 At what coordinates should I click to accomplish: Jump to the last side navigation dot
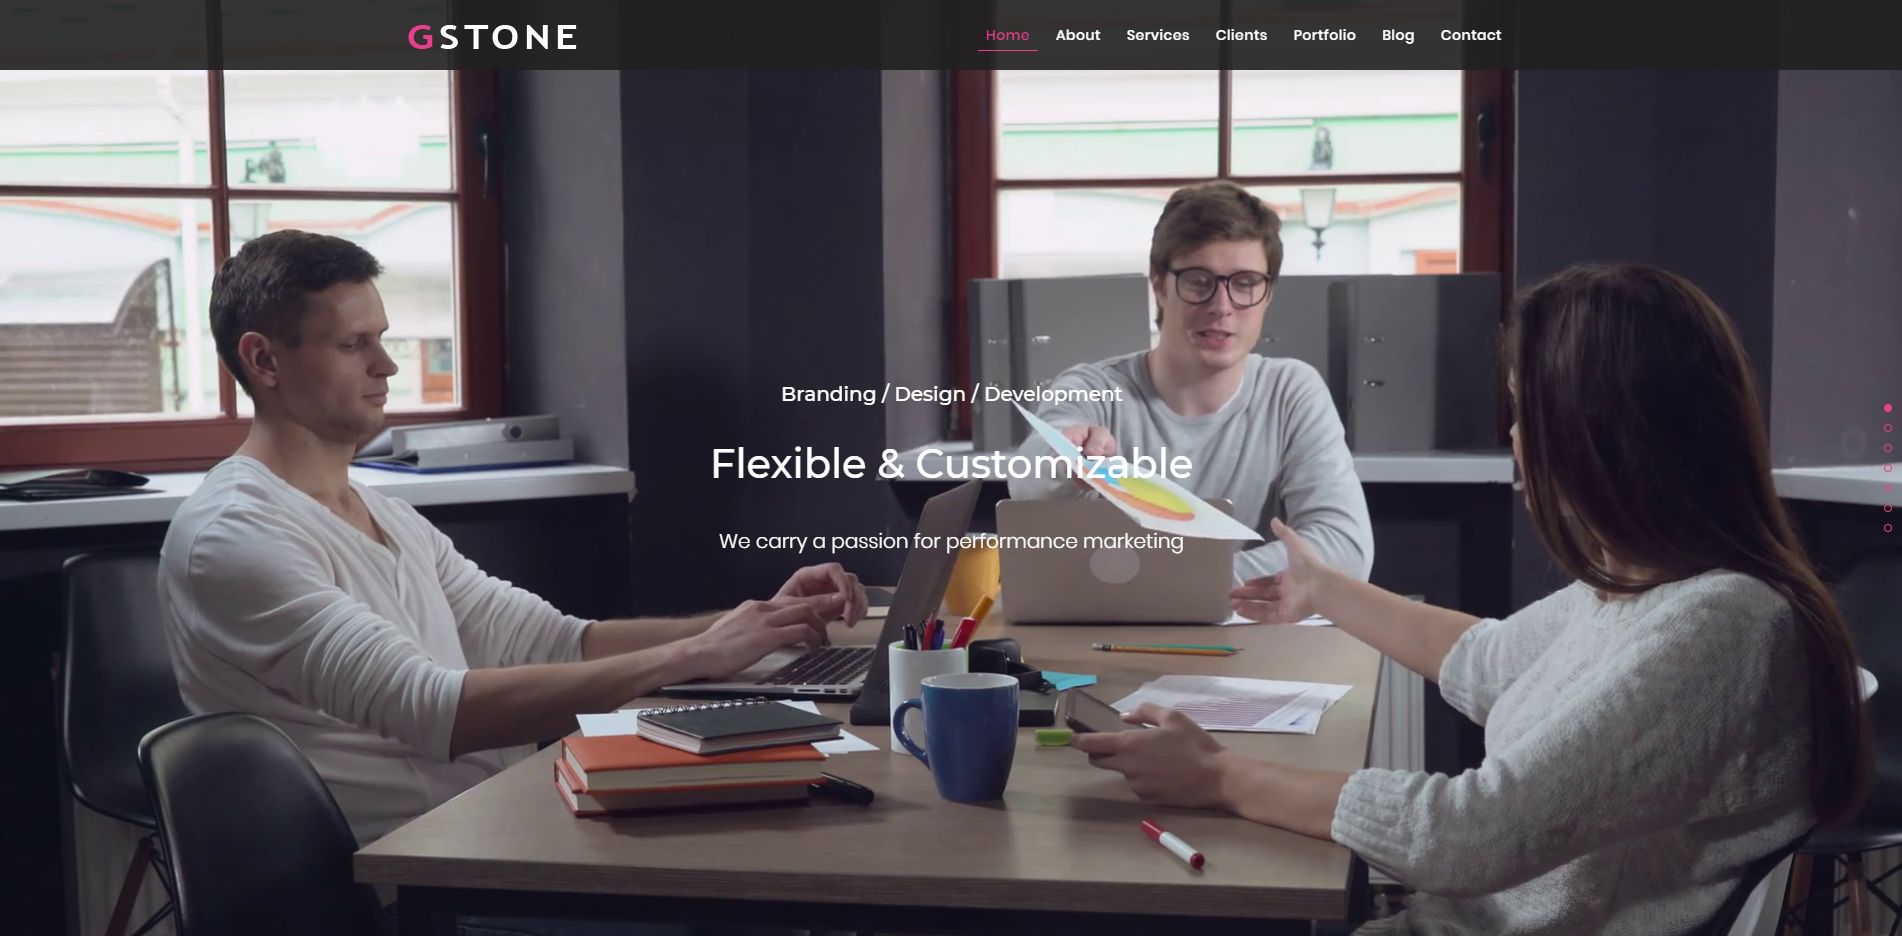pyautogui.click(x=1887, y=528)
